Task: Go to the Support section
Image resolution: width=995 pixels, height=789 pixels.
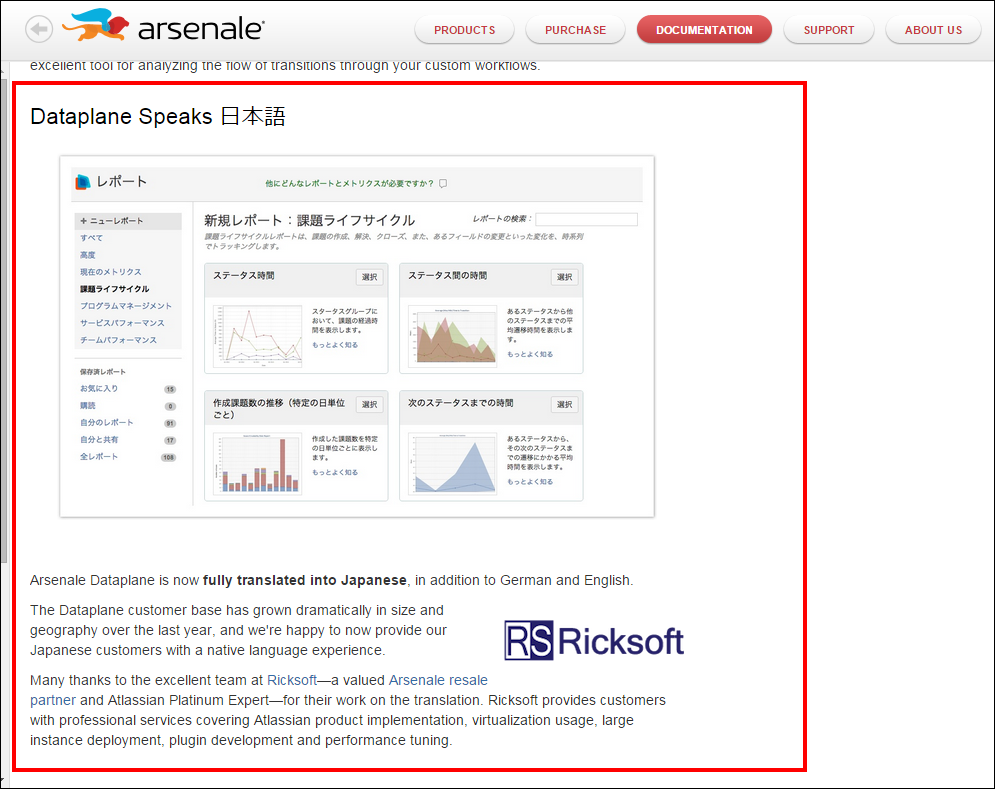Action: tap(829, 30)
